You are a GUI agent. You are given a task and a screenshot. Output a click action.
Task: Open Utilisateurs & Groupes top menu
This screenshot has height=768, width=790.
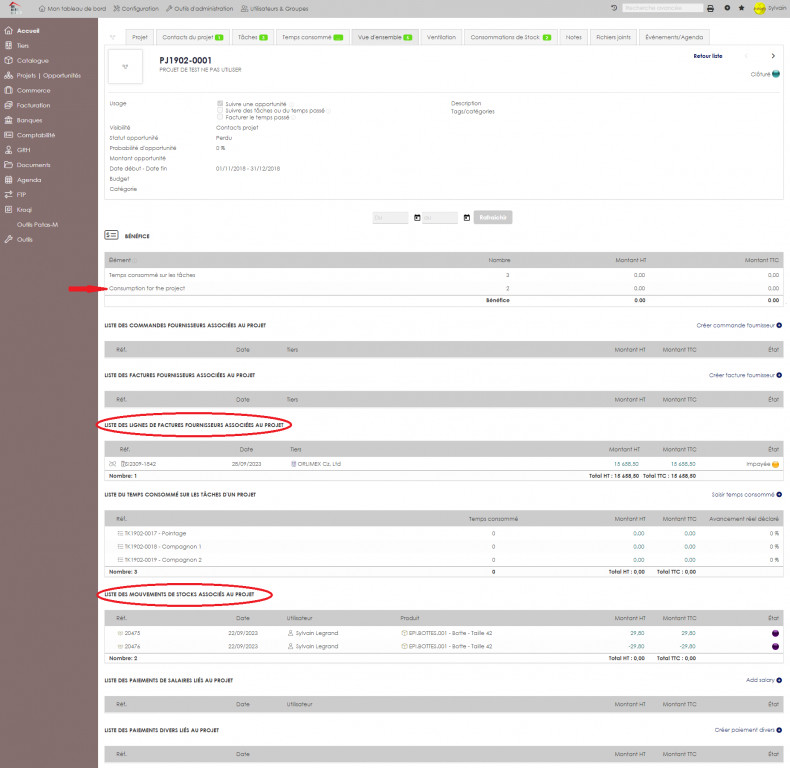pyautogui.click(x=275, y=9)
